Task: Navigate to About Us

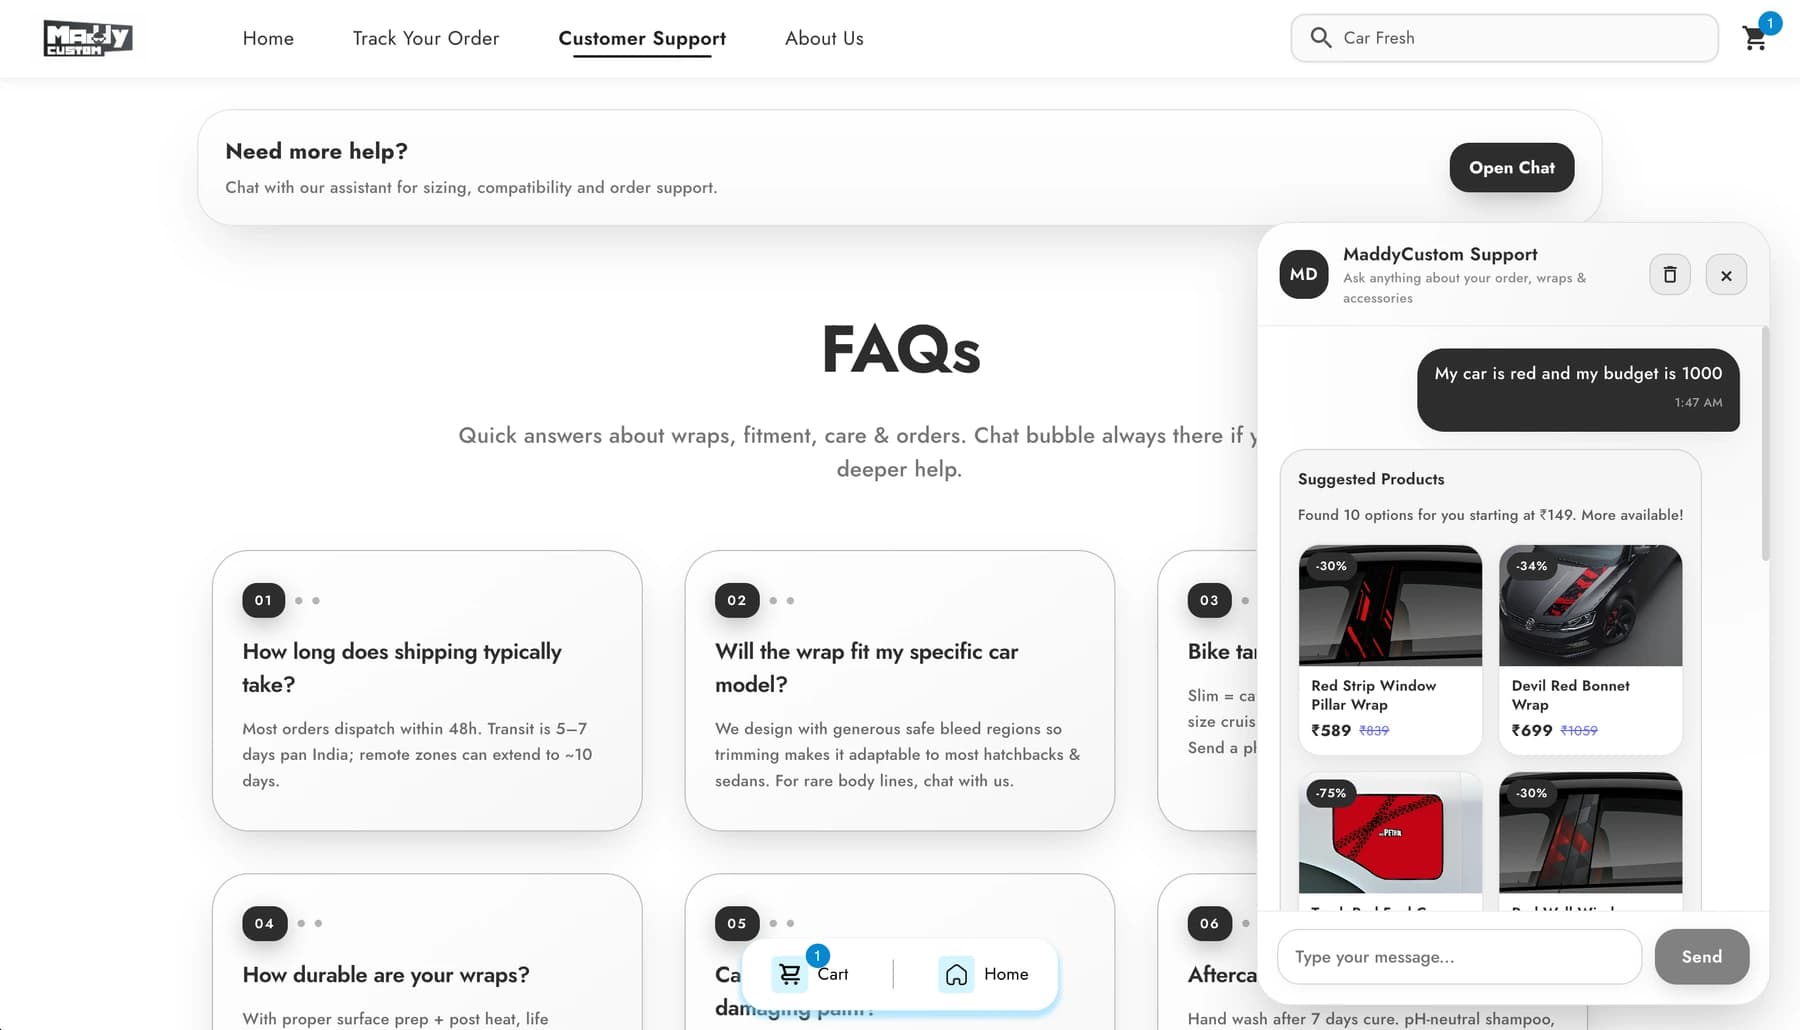Action: point(824,38)
